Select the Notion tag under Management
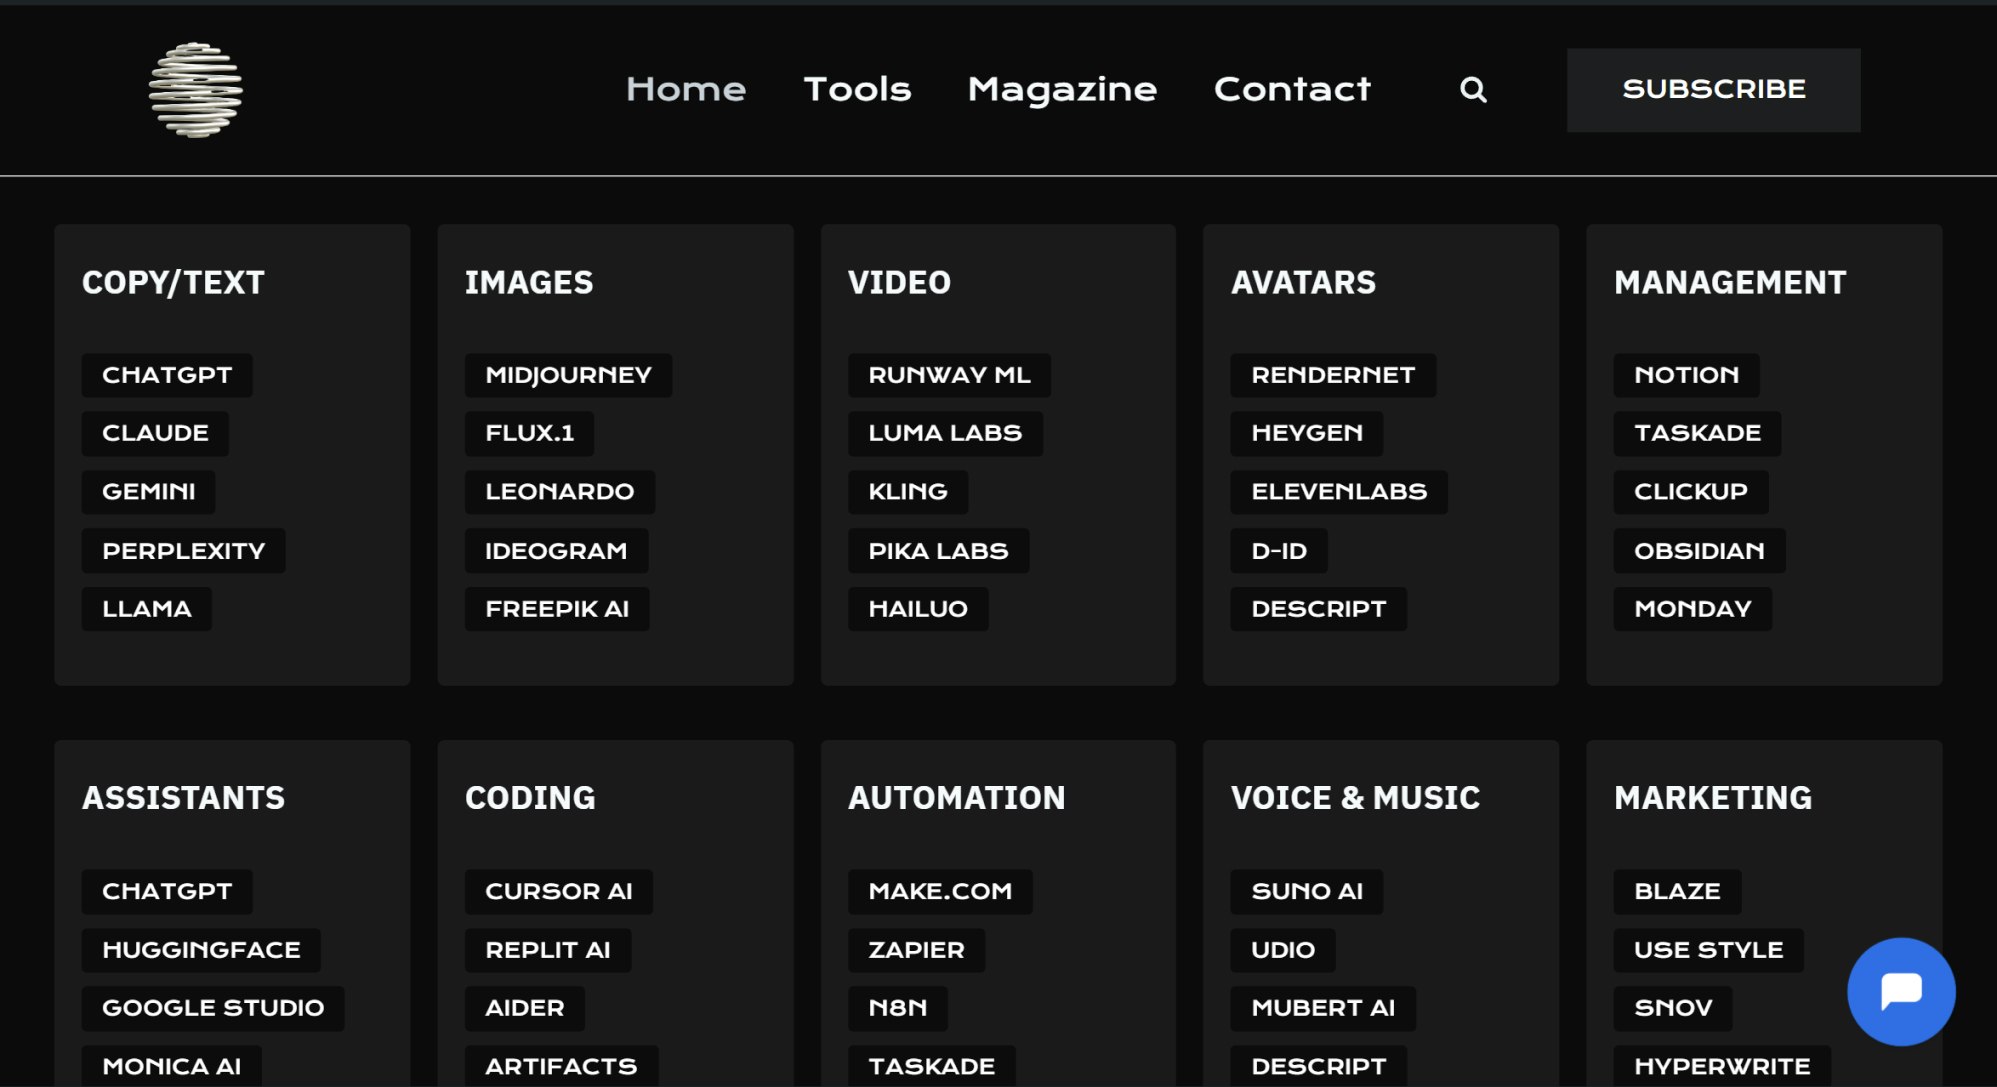This screenshot has width=1997, height=1087. 1686,375
